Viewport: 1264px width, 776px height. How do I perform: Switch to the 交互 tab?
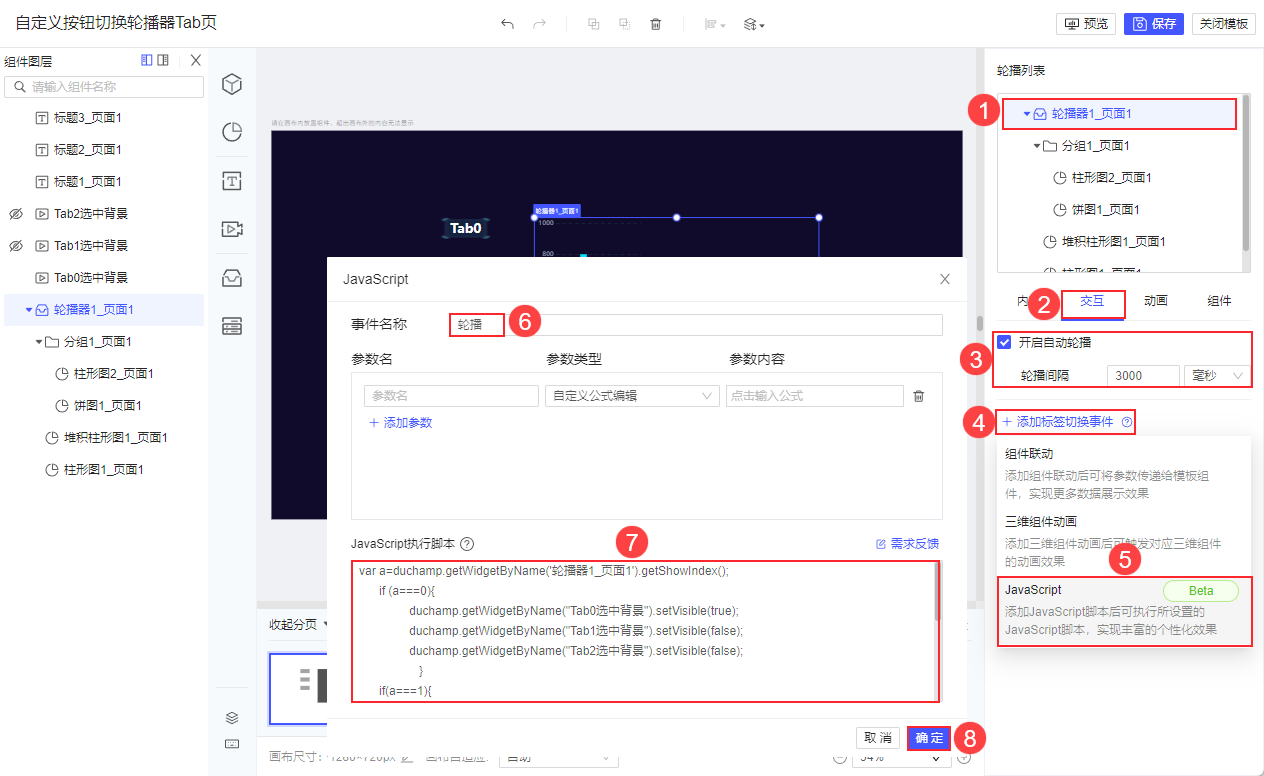tap(1091, 301)
